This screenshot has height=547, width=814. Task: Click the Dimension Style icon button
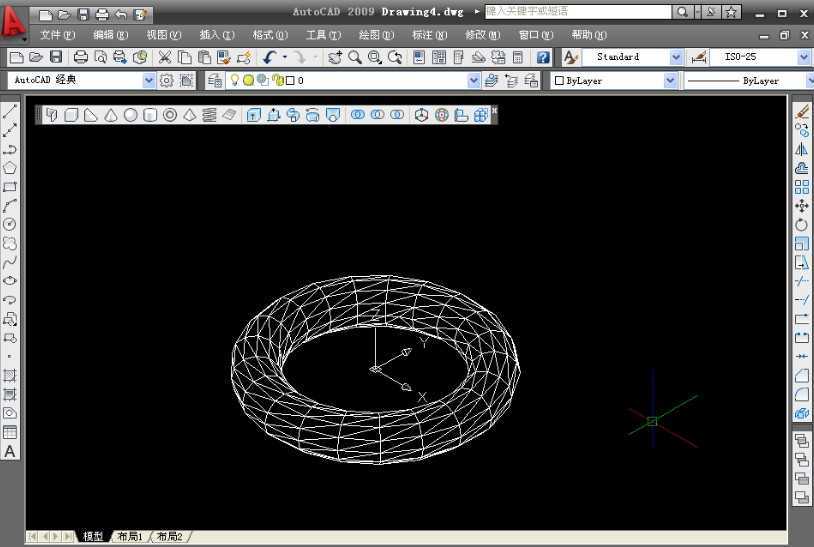coord(699,57)
